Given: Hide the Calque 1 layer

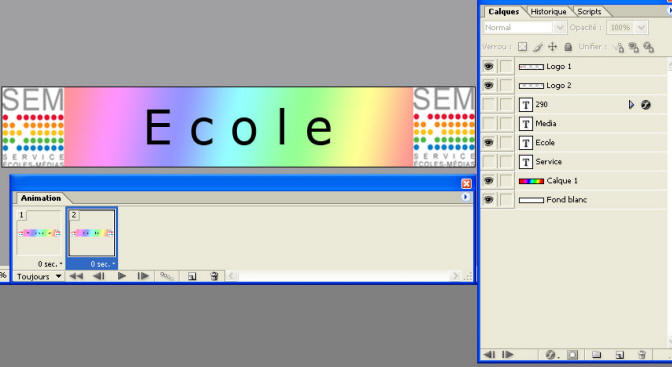Looking at the screenshot, I should pos(489,181).
